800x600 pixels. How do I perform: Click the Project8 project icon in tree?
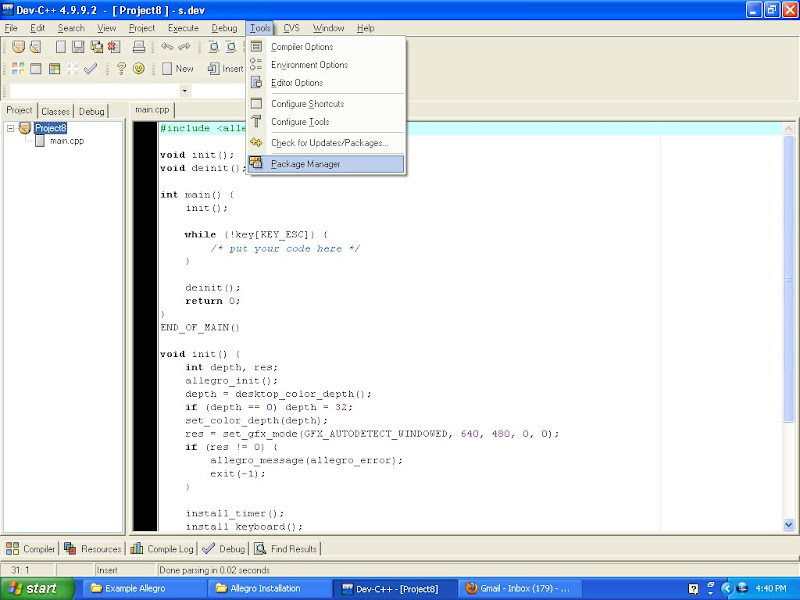(25, 128)
